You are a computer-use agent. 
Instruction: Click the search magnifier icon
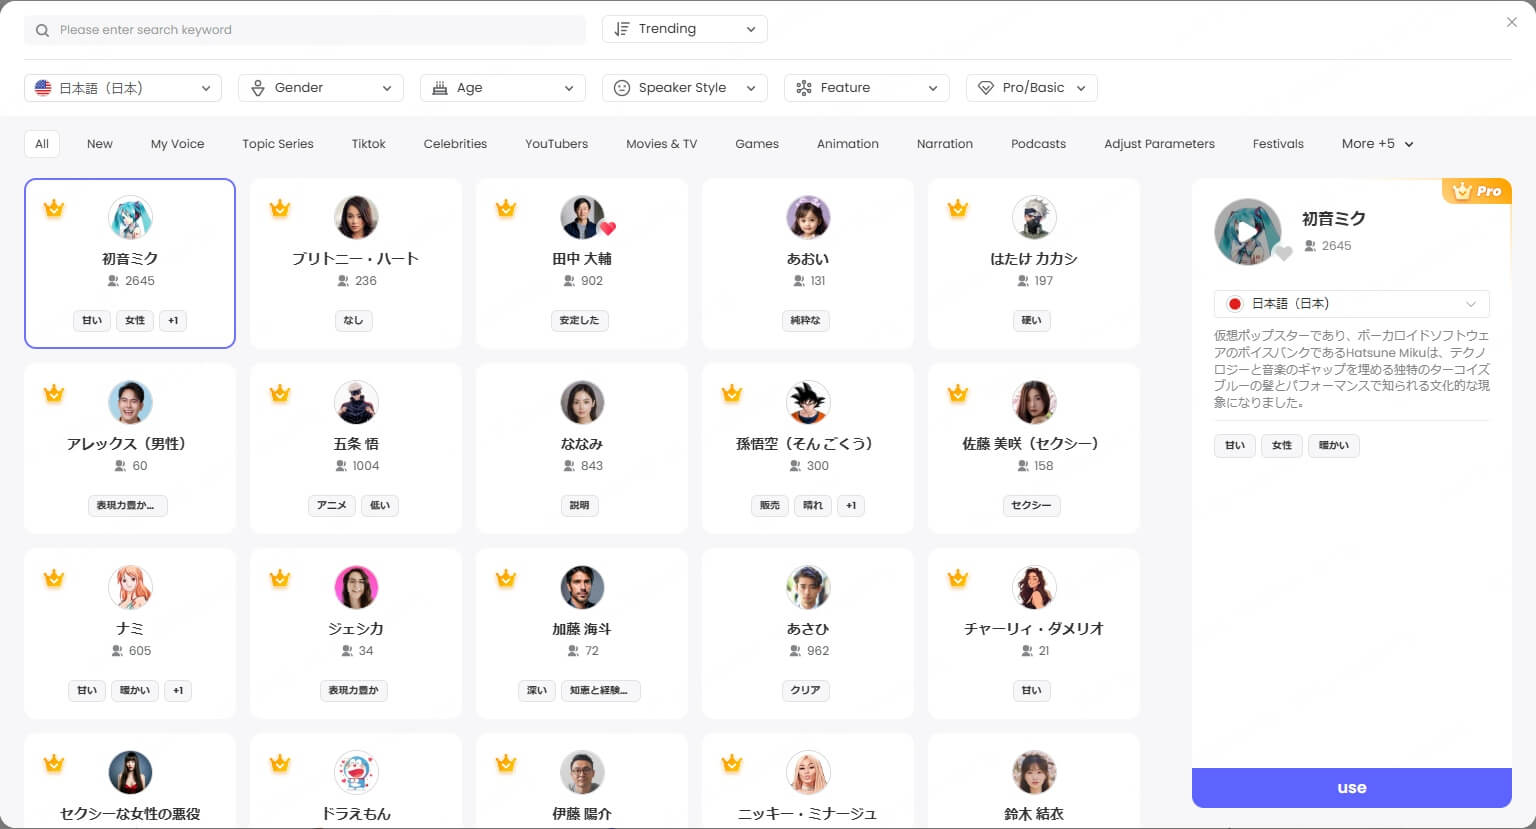point(42,30)
